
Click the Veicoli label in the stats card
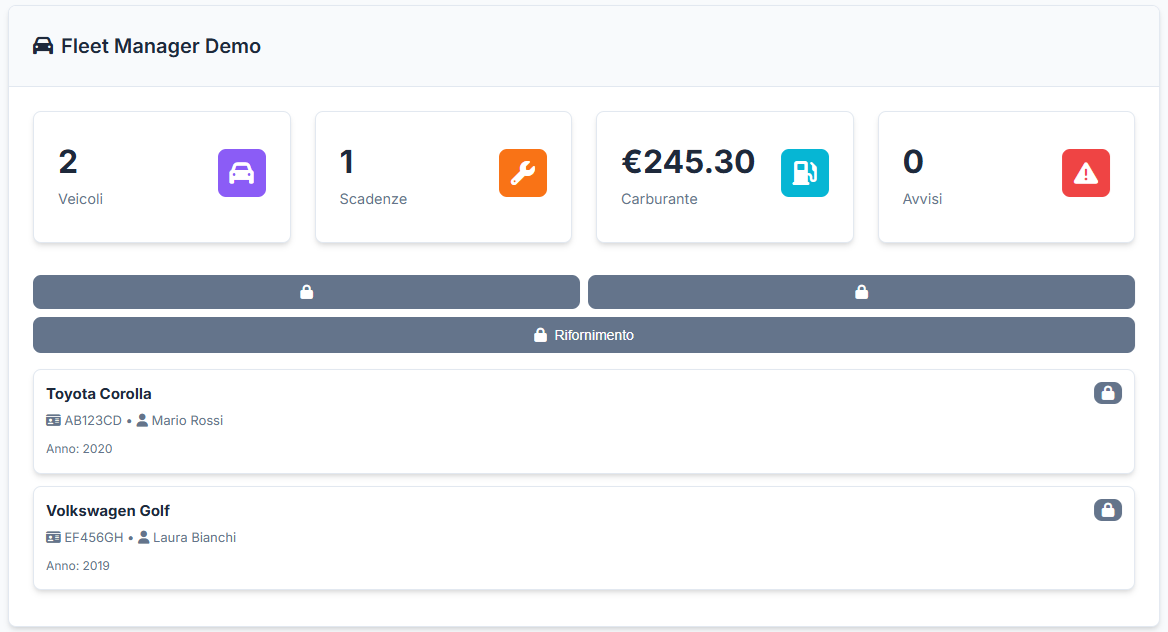(81, 199)
